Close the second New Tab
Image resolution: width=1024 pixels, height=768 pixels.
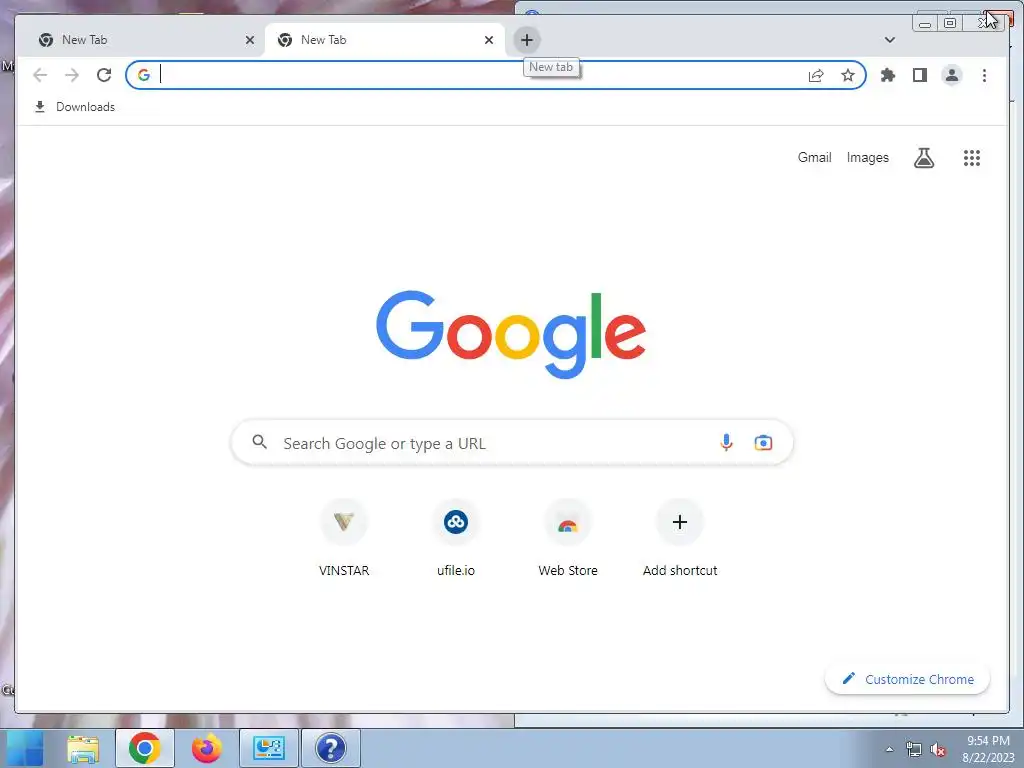coord(488,40)
